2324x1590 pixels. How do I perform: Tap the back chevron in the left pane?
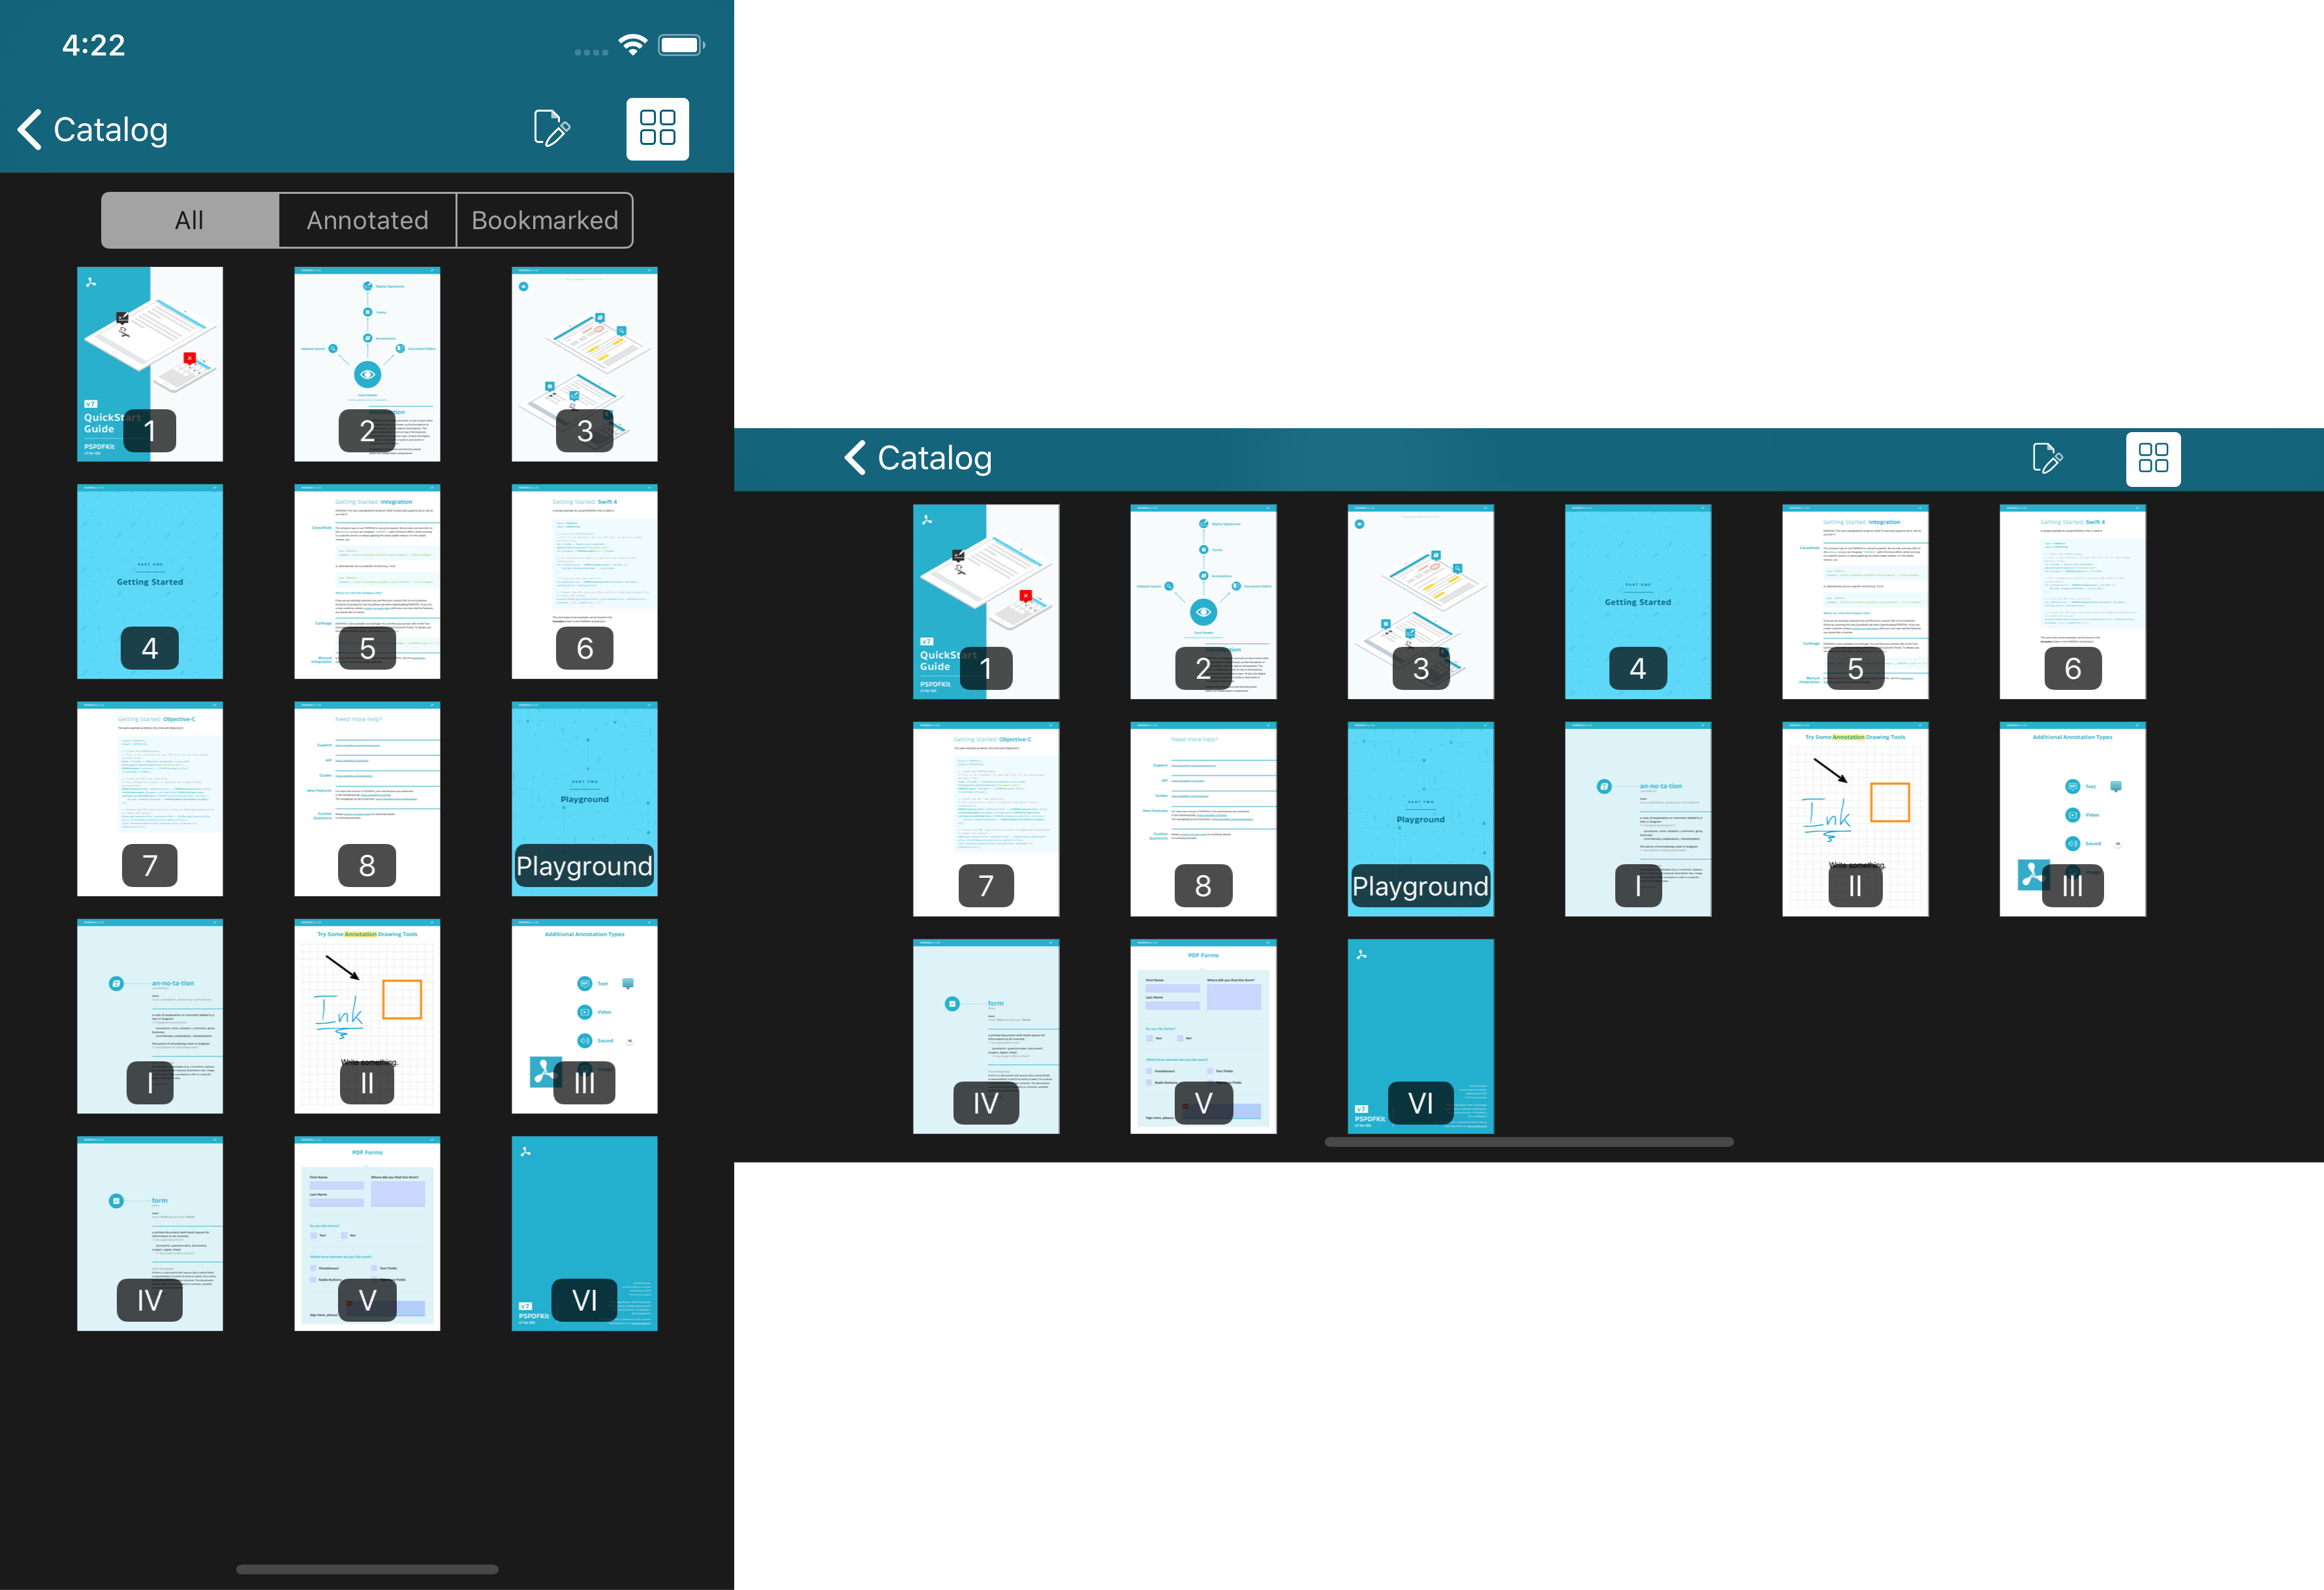pos(30,129)
